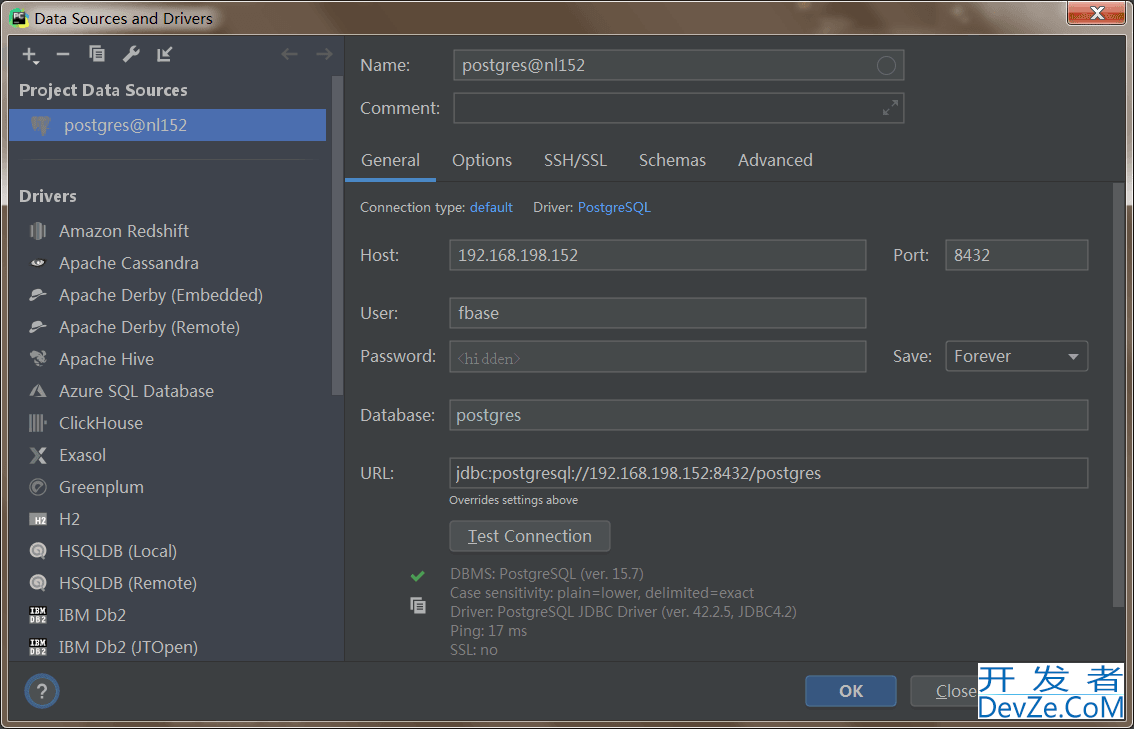Image resolution: width=1134 pixels, height=729 pixels.
Task: Click the General panel vertical scrollbar
Action: click(x=1118, y=394)
